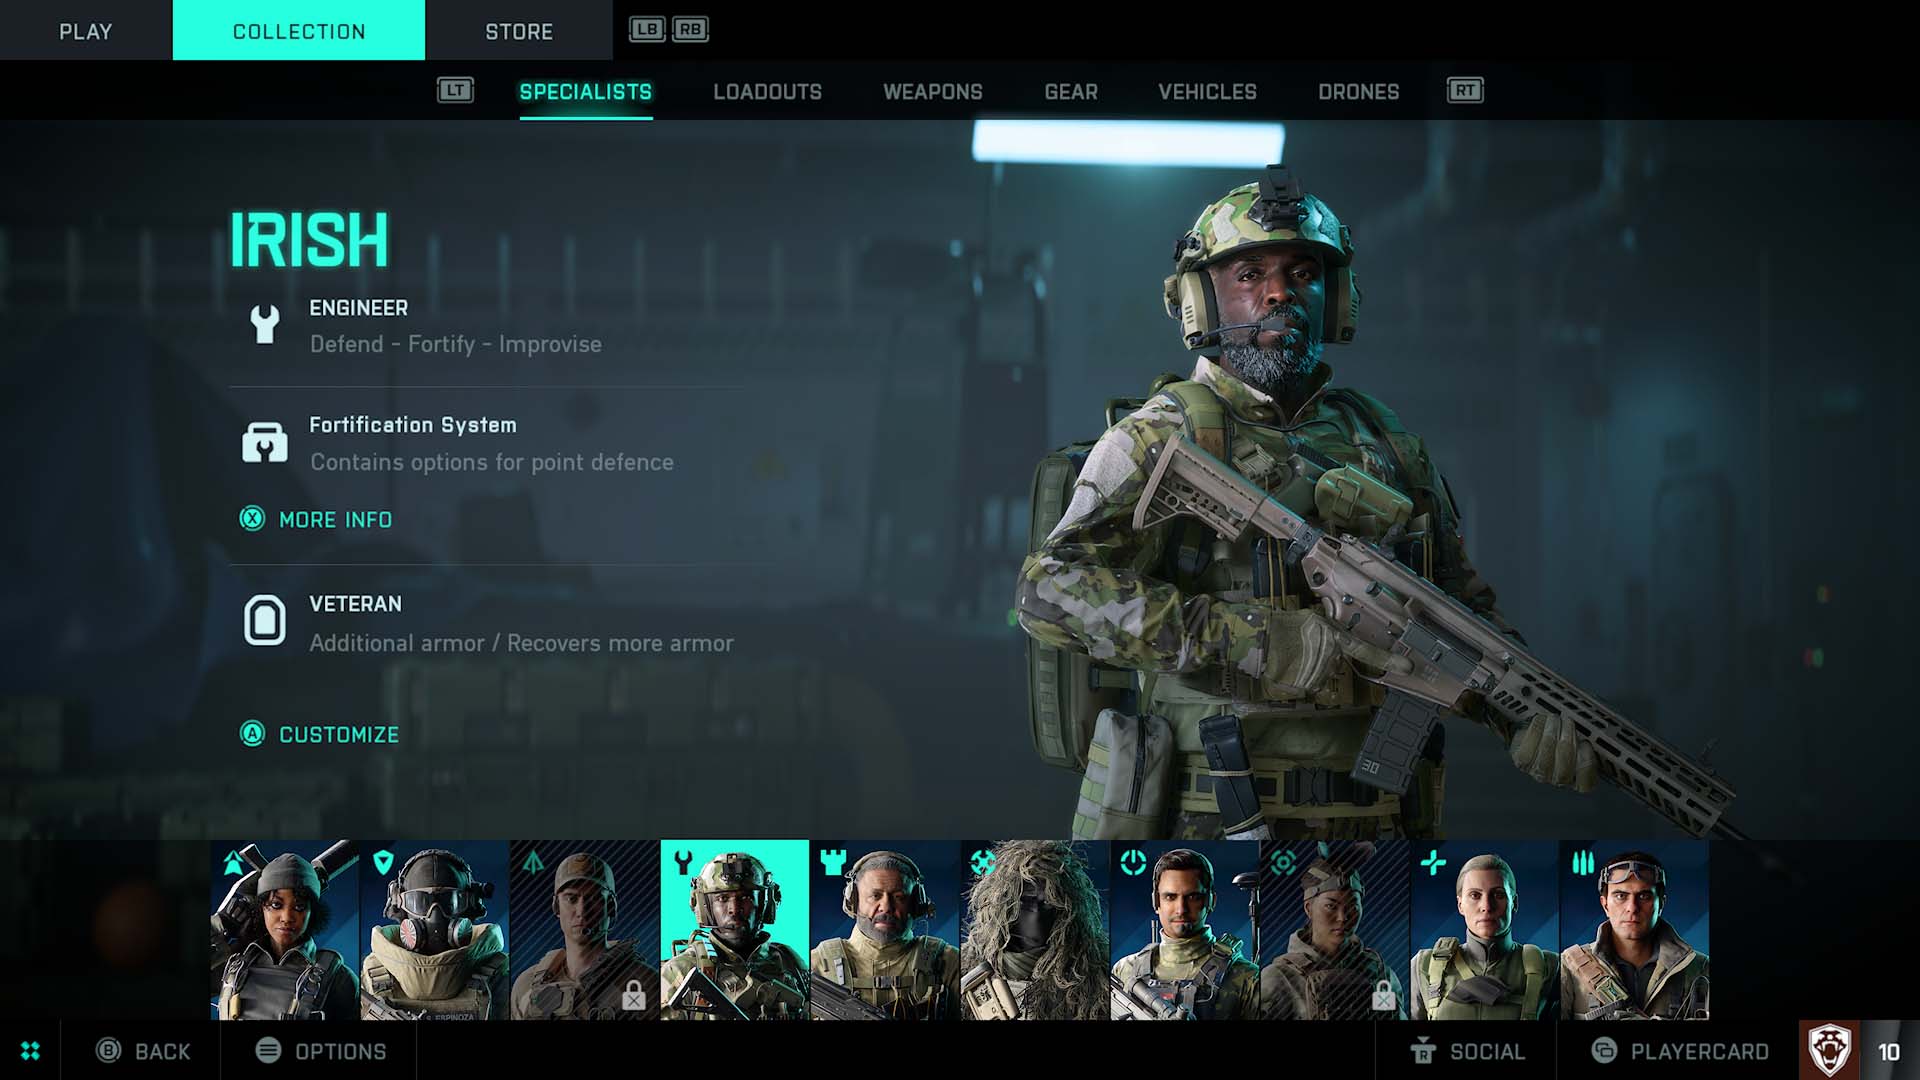Select the locked specialist wearing a cap

585,930
